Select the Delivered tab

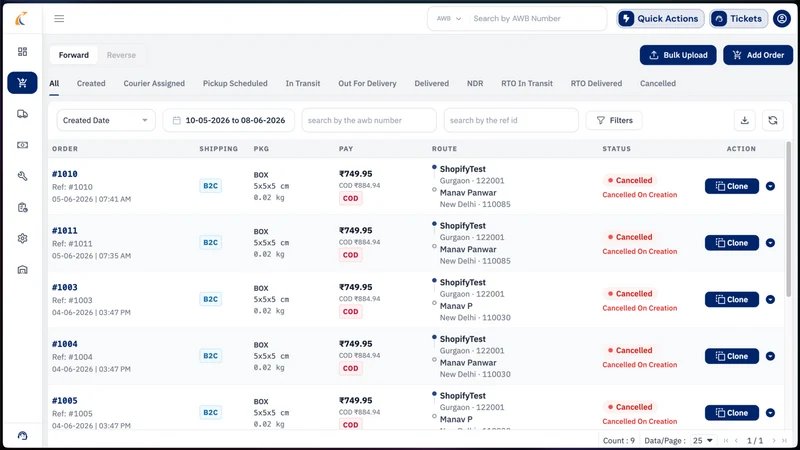pos(432,84)
